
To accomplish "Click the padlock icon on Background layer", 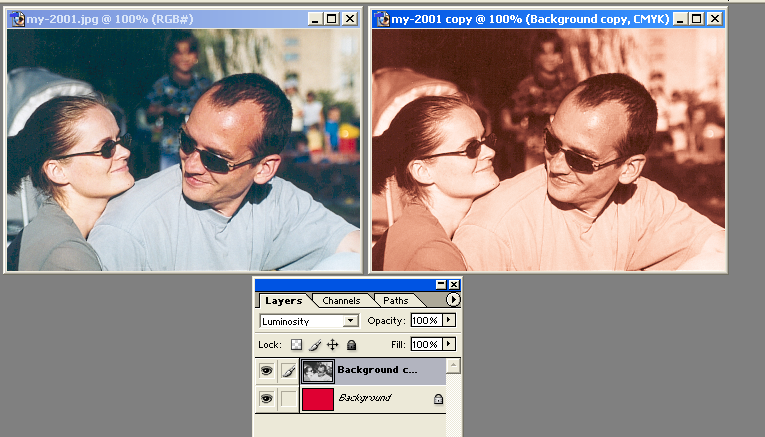I will [438, 398].
